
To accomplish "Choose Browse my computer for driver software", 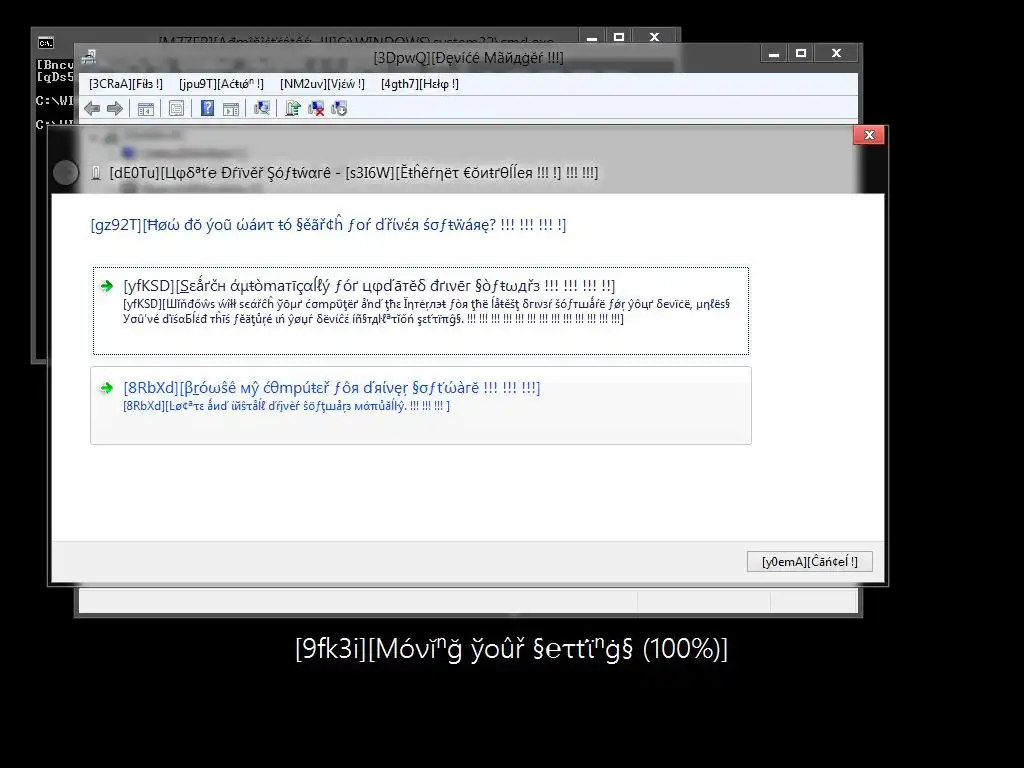I will click(421, 406).
